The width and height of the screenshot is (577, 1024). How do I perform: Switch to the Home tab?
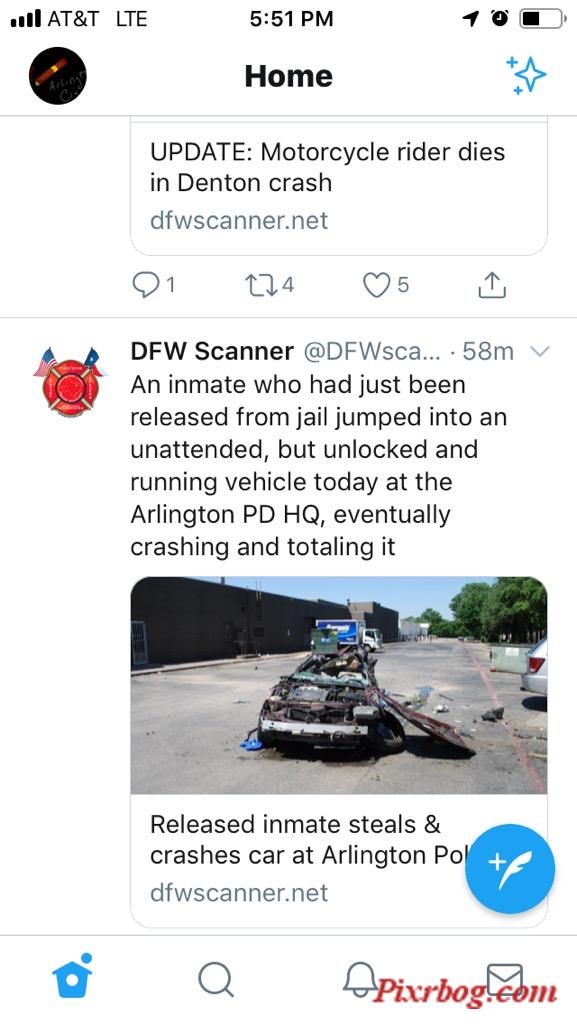click(x=72, y=977)
